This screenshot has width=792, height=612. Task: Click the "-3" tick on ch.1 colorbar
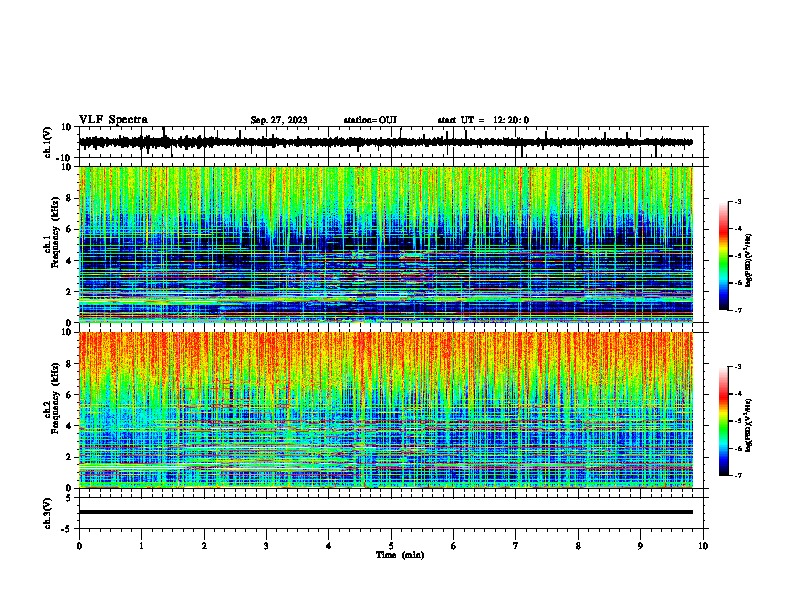(737, 201)
